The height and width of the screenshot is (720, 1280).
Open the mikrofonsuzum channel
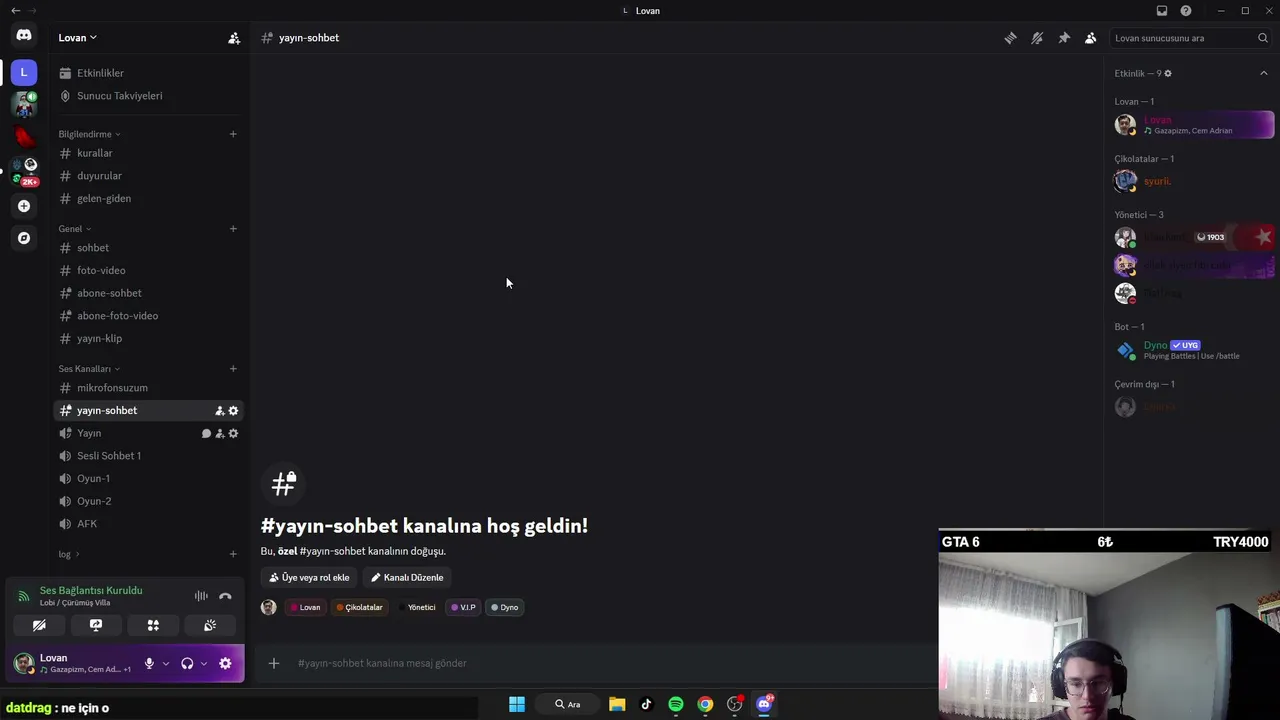(148, 388)
